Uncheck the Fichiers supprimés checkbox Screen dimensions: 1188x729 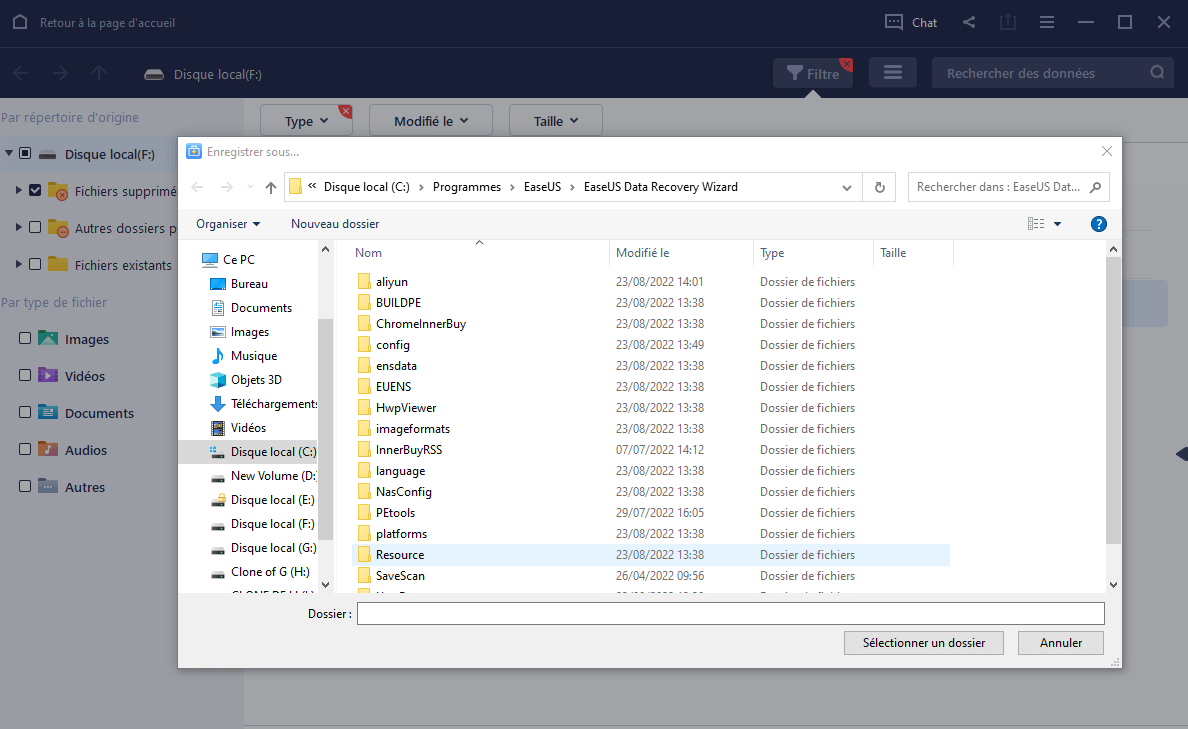coord(36,190)
